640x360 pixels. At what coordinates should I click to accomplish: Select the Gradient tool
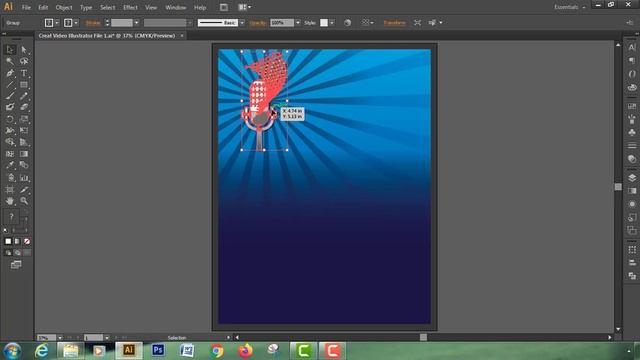[x=24, y=154]
